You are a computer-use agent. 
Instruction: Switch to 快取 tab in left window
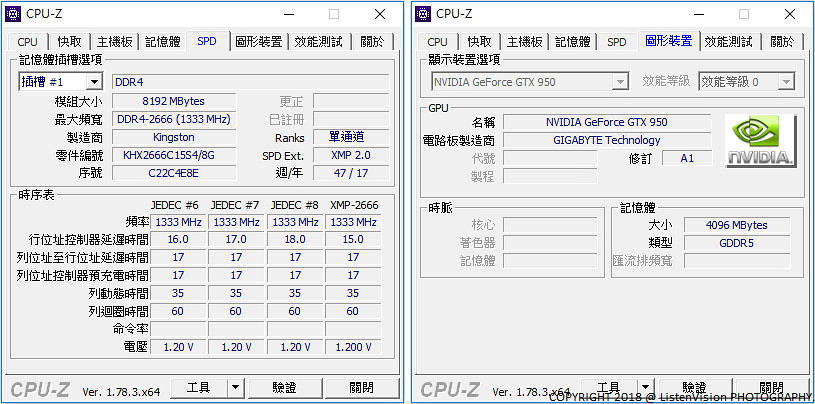click(x=70, y=42)
